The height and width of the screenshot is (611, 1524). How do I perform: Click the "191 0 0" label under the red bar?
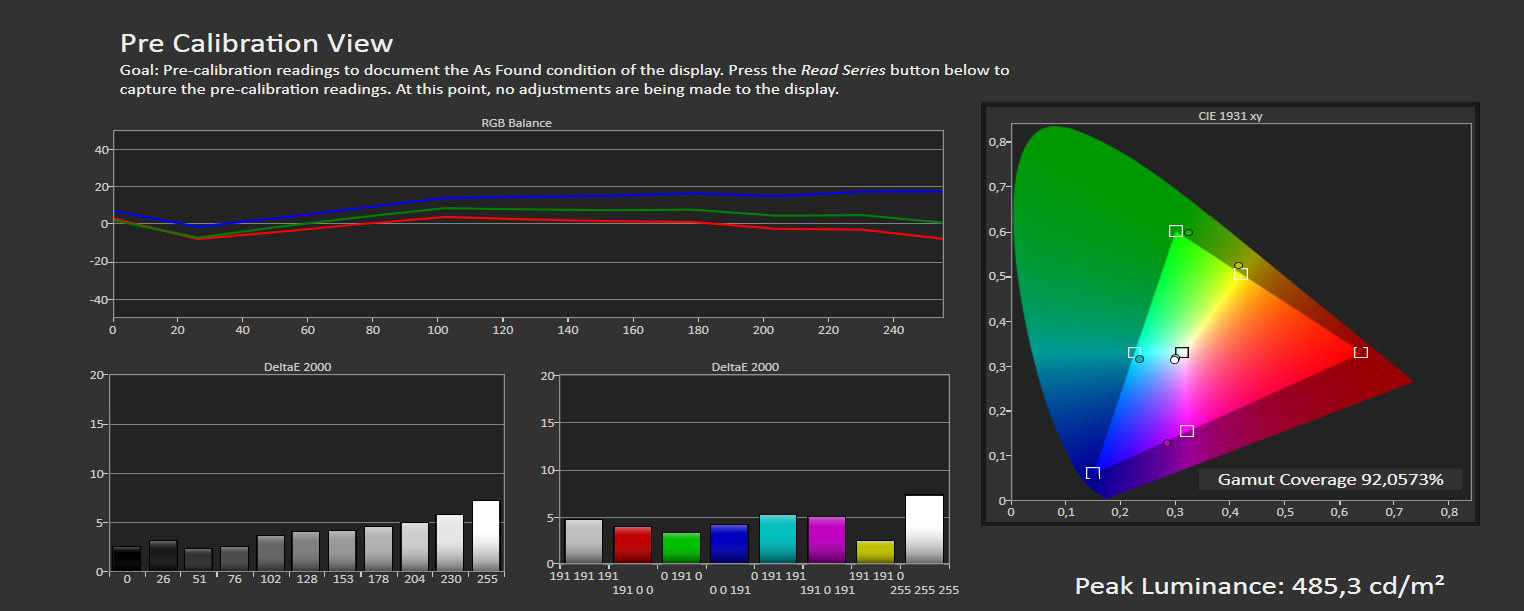[x=633, y=590]
